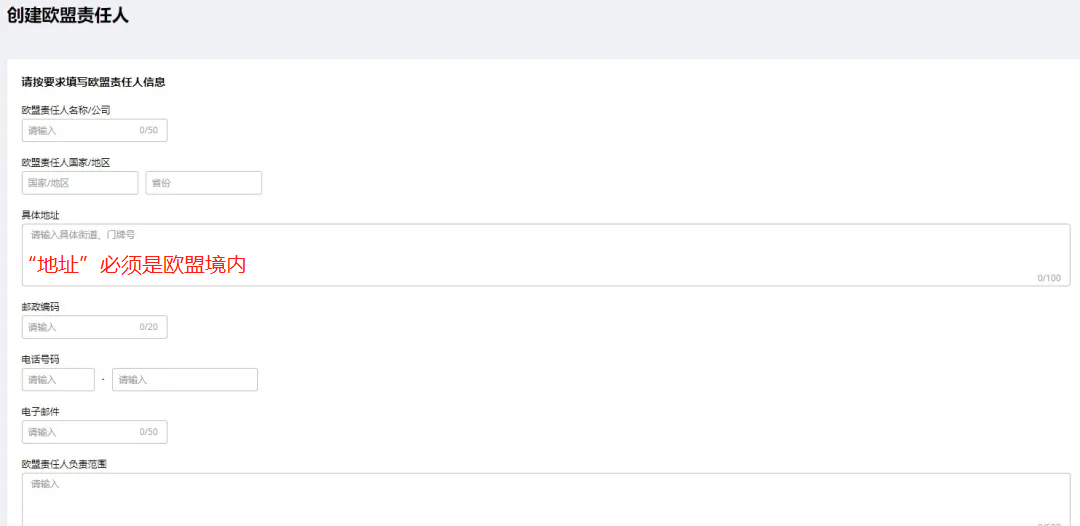Click the phone number input field
The image size is (1080, 526).
[x=184, y=380]
